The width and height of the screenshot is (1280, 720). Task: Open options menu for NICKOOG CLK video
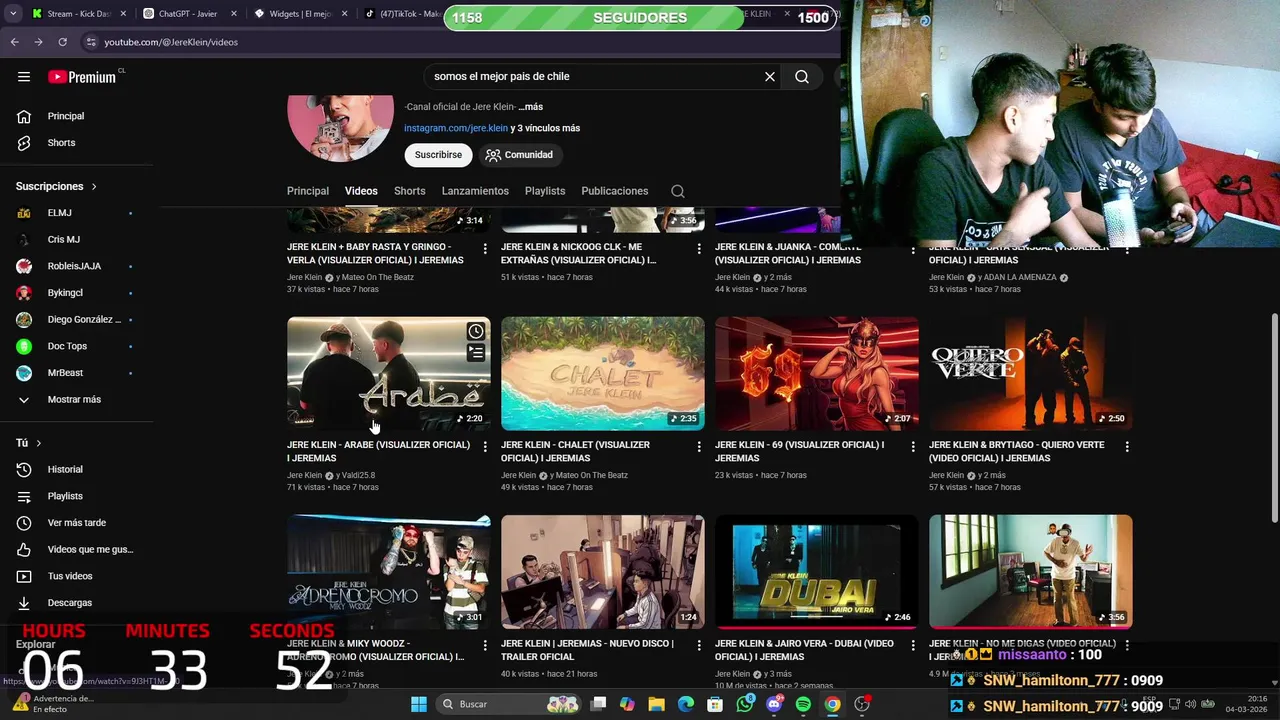[x=699, y=249]
